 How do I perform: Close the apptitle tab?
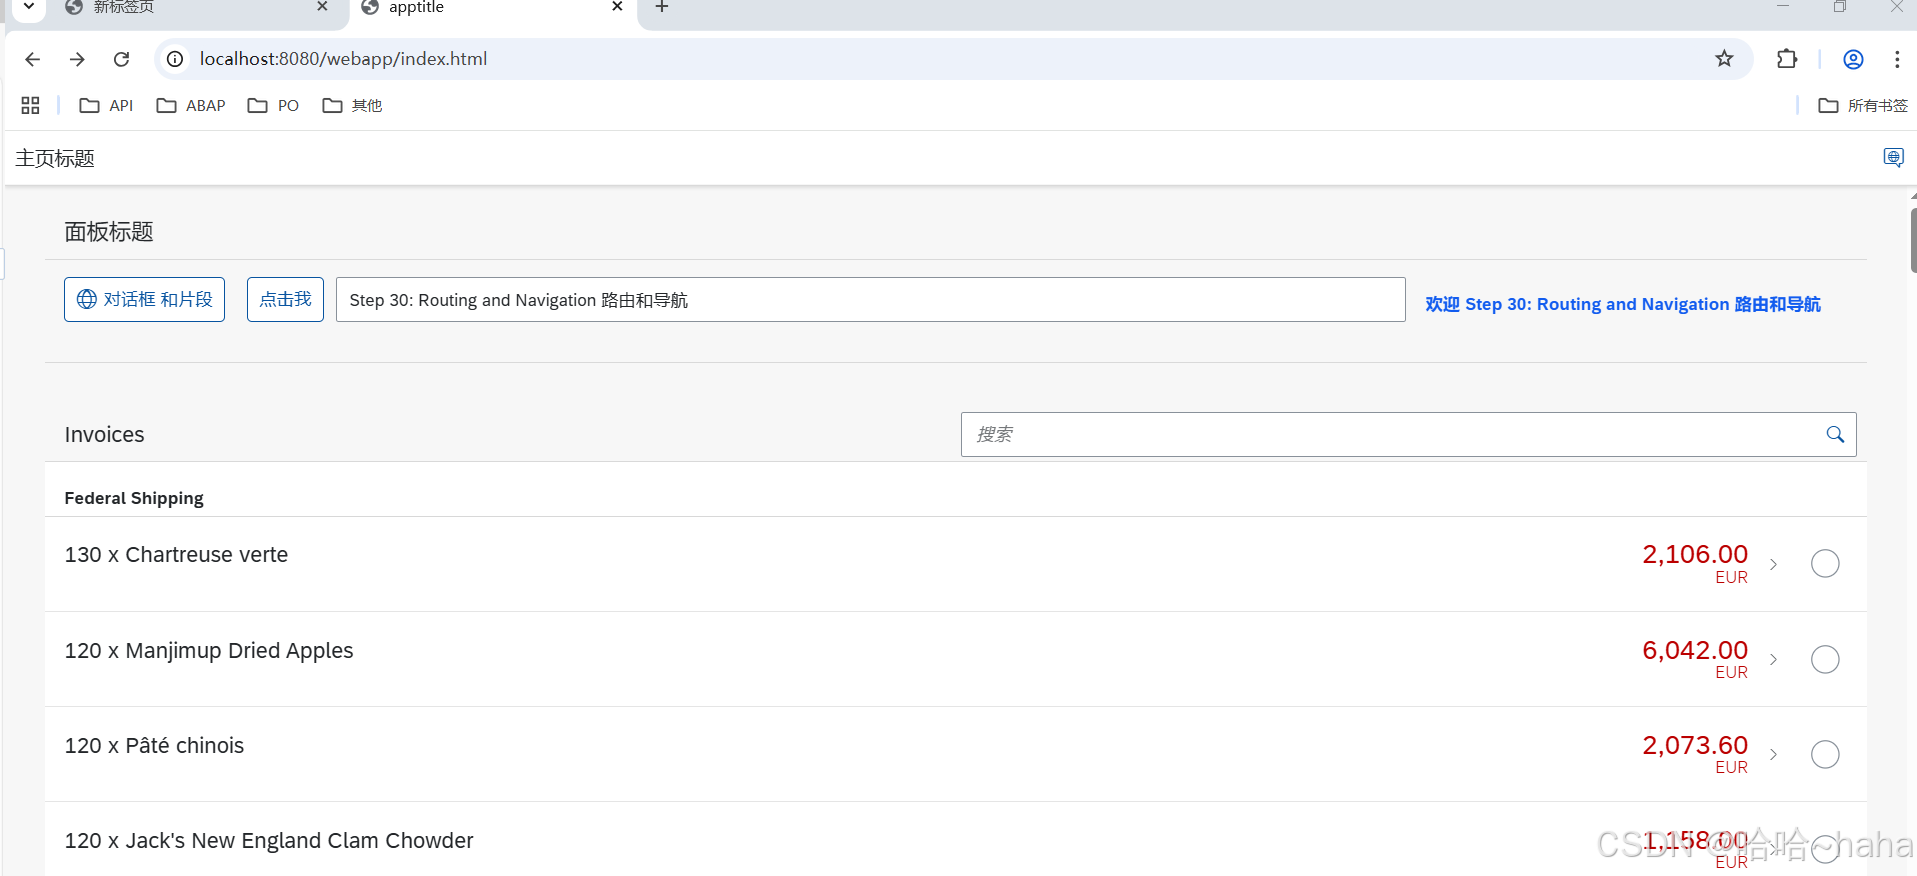click(617, 7)
